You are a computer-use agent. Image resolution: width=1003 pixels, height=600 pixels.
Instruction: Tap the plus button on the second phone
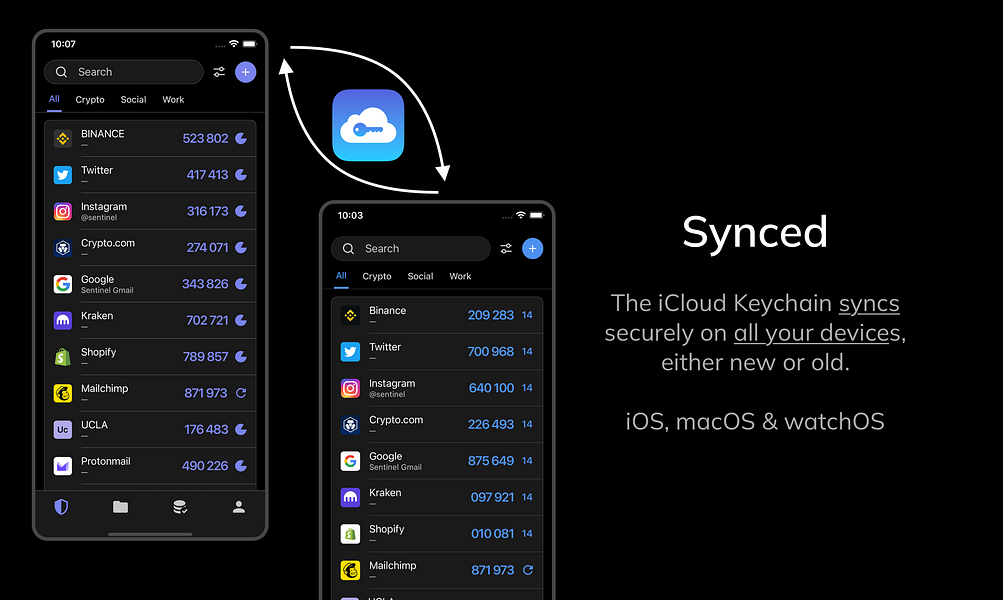click(x=532, y=248)
